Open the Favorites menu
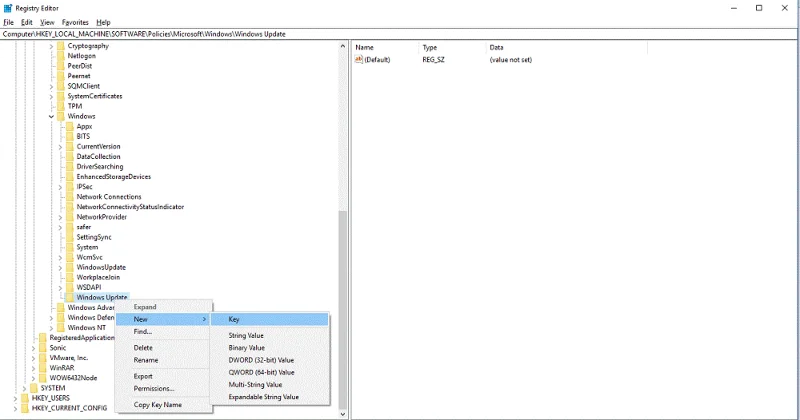The width and height of the screenshot is (800, 420). click(x=75, y=22)
